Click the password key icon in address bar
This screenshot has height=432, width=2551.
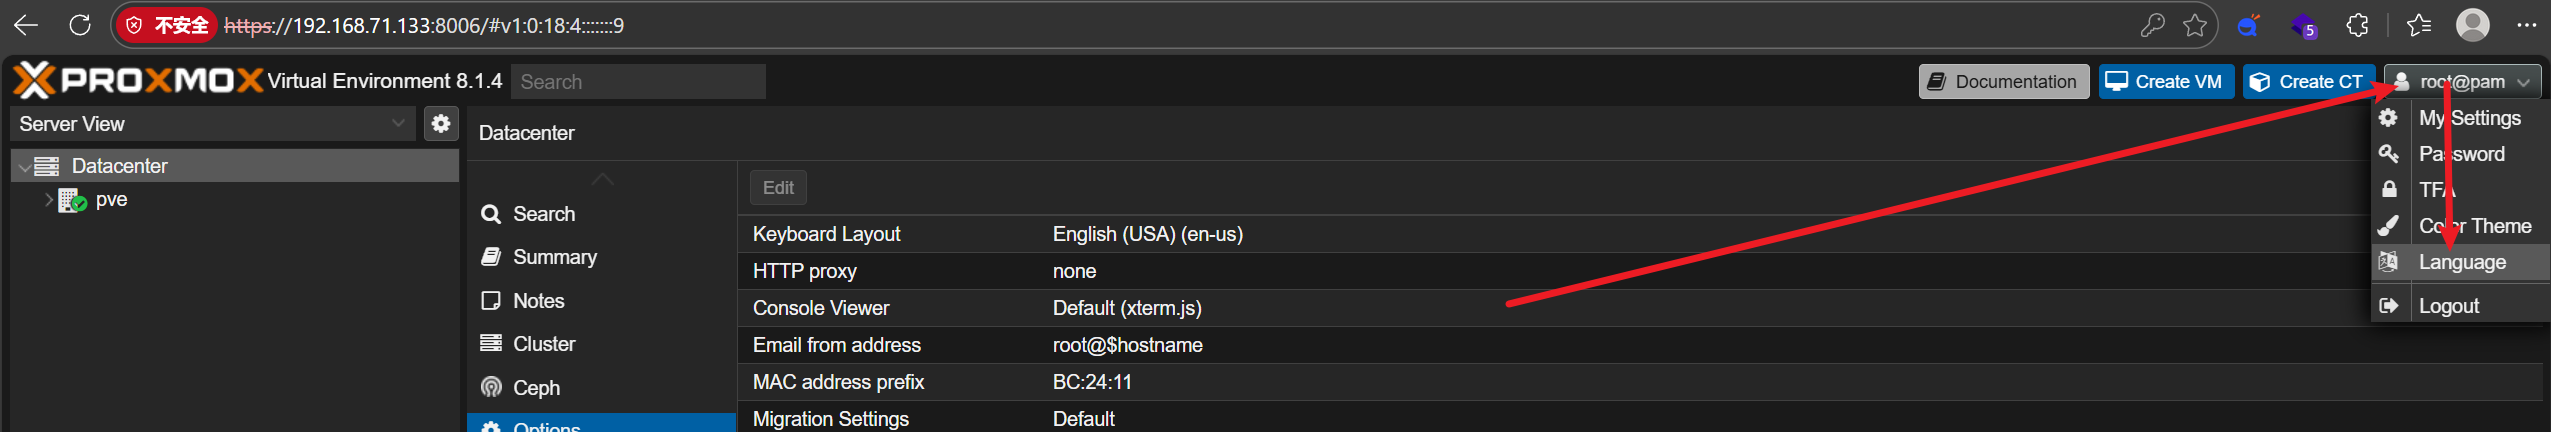(x=2153, y=25)
